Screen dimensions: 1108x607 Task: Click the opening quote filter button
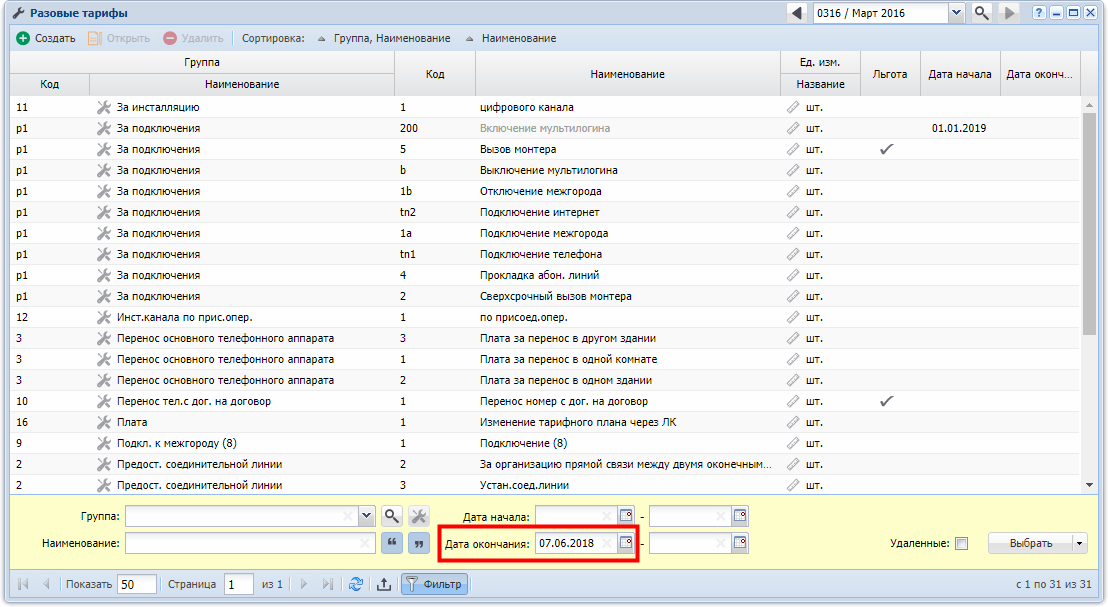point(391,543)
